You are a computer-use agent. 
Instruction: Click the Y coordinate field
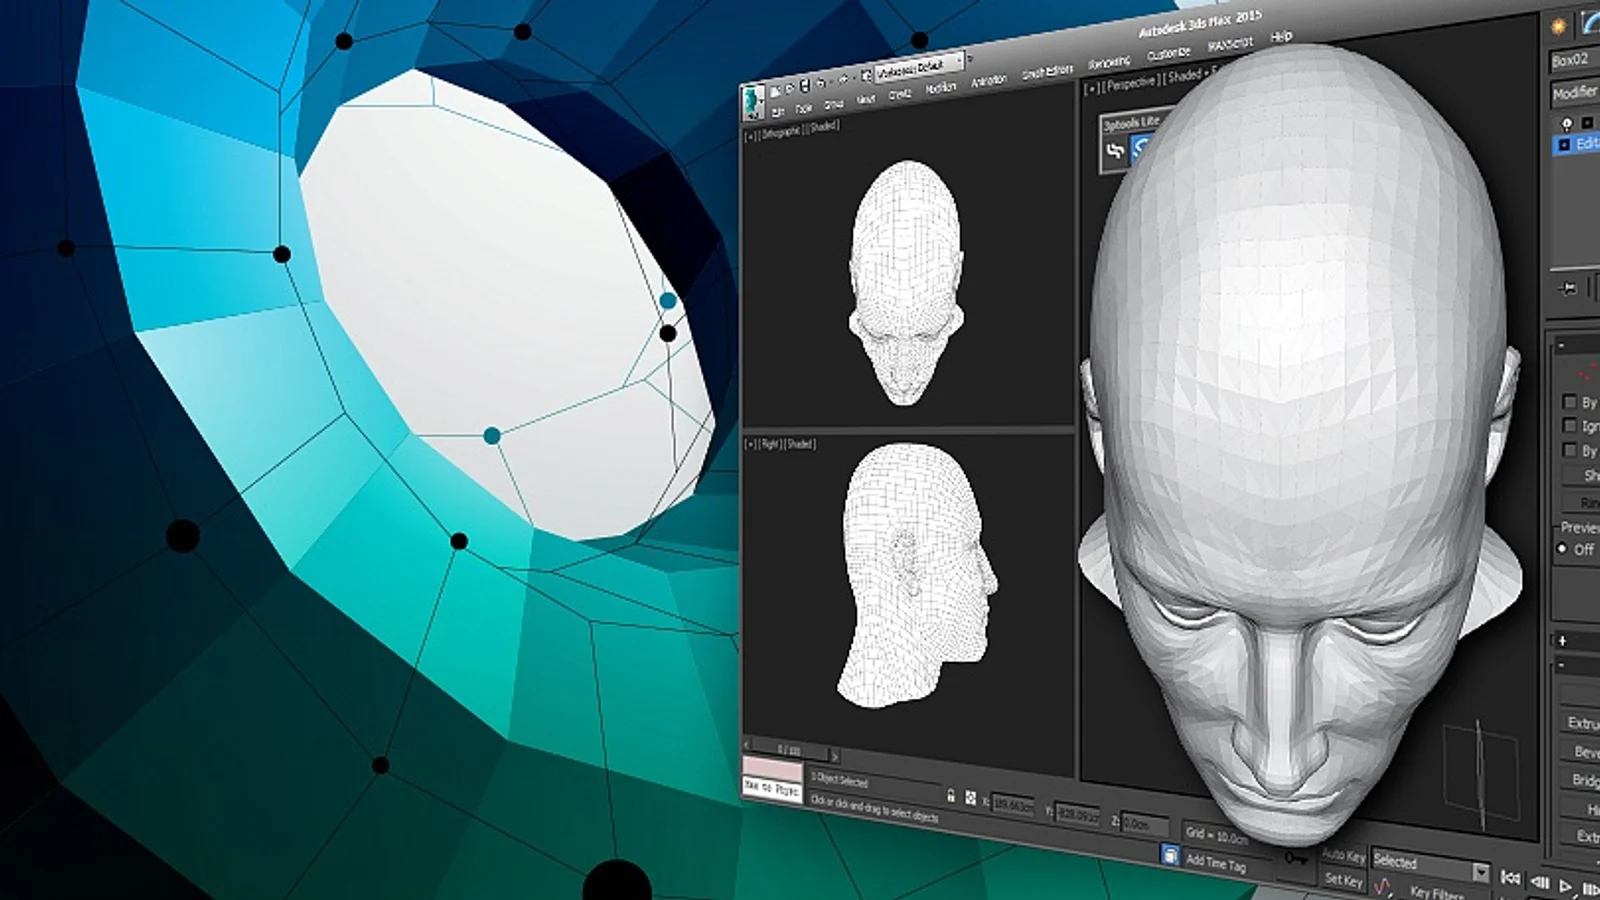(1078, 815)
